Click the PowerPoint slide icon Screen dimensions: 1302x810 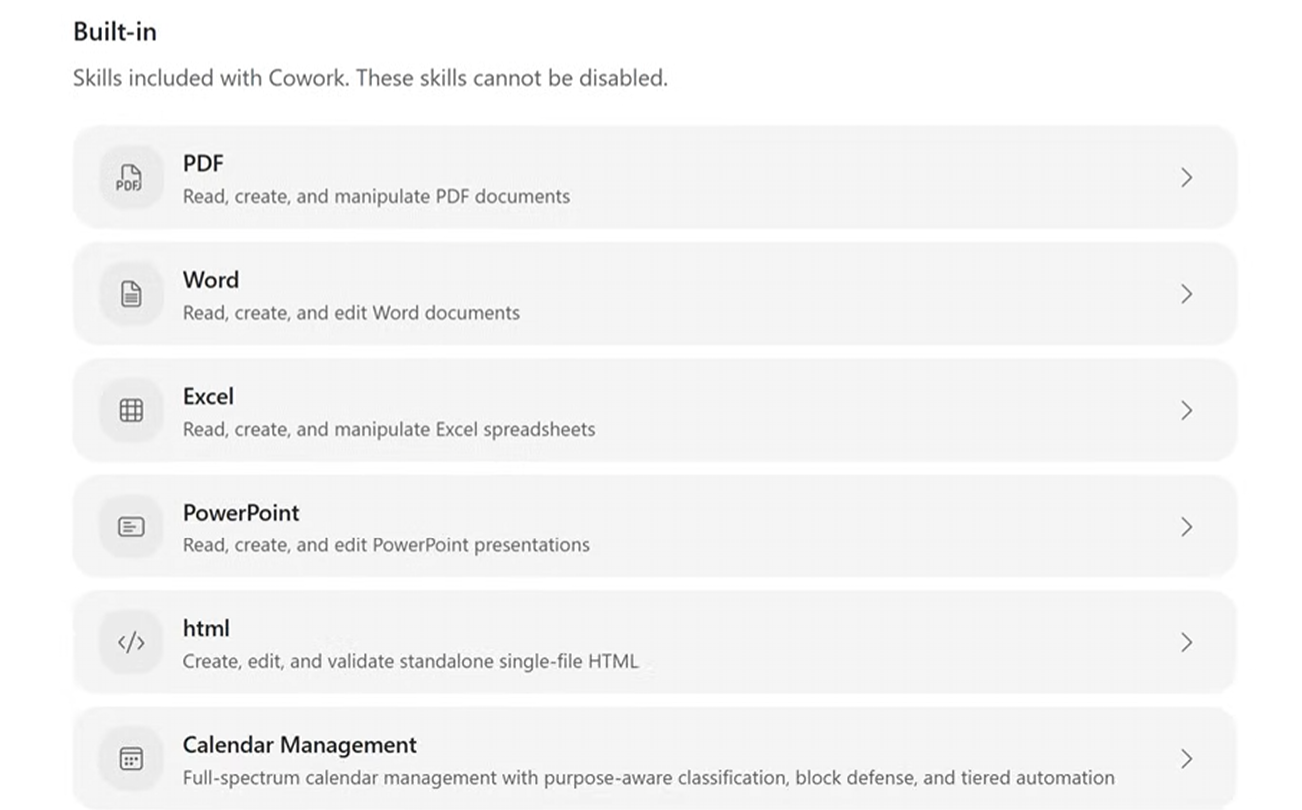pyautogui.click(x=131, y=526)
